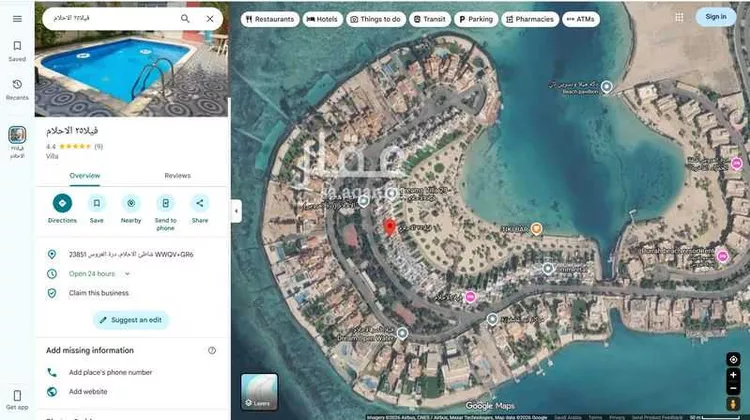Click Claim this business
The image size is (750, 420).
tap(99, 293)
